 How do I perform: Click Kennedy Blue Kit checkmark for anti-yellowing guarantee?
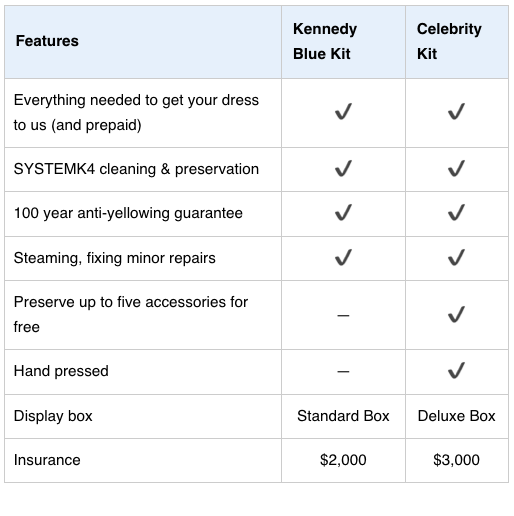343,213
